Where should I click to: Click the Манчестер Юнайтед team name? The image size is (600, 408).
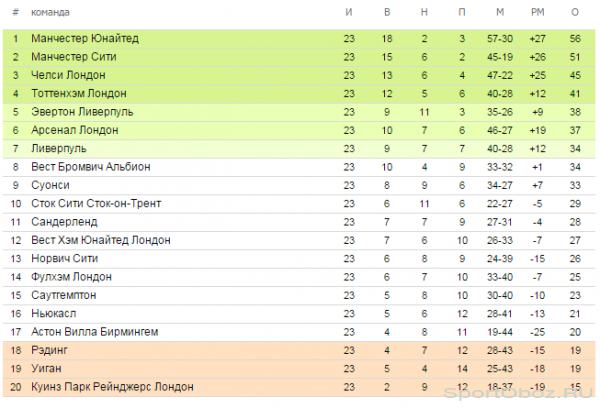[85, 39]
